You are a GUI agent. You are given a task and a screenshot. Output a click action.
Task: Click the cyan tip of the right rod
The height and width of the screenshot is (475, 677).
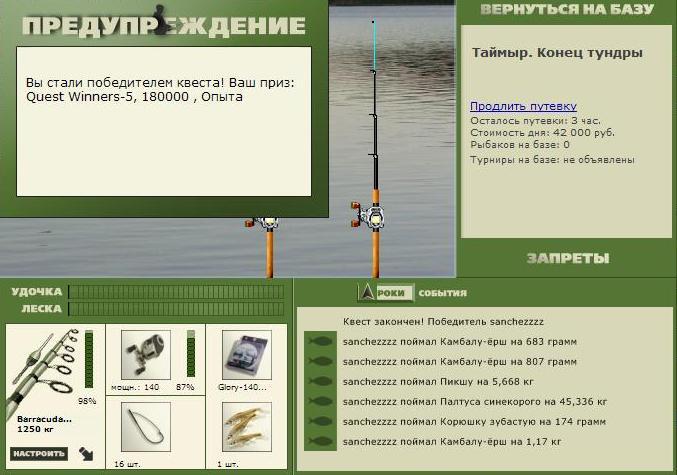click(x=374, y=45)
